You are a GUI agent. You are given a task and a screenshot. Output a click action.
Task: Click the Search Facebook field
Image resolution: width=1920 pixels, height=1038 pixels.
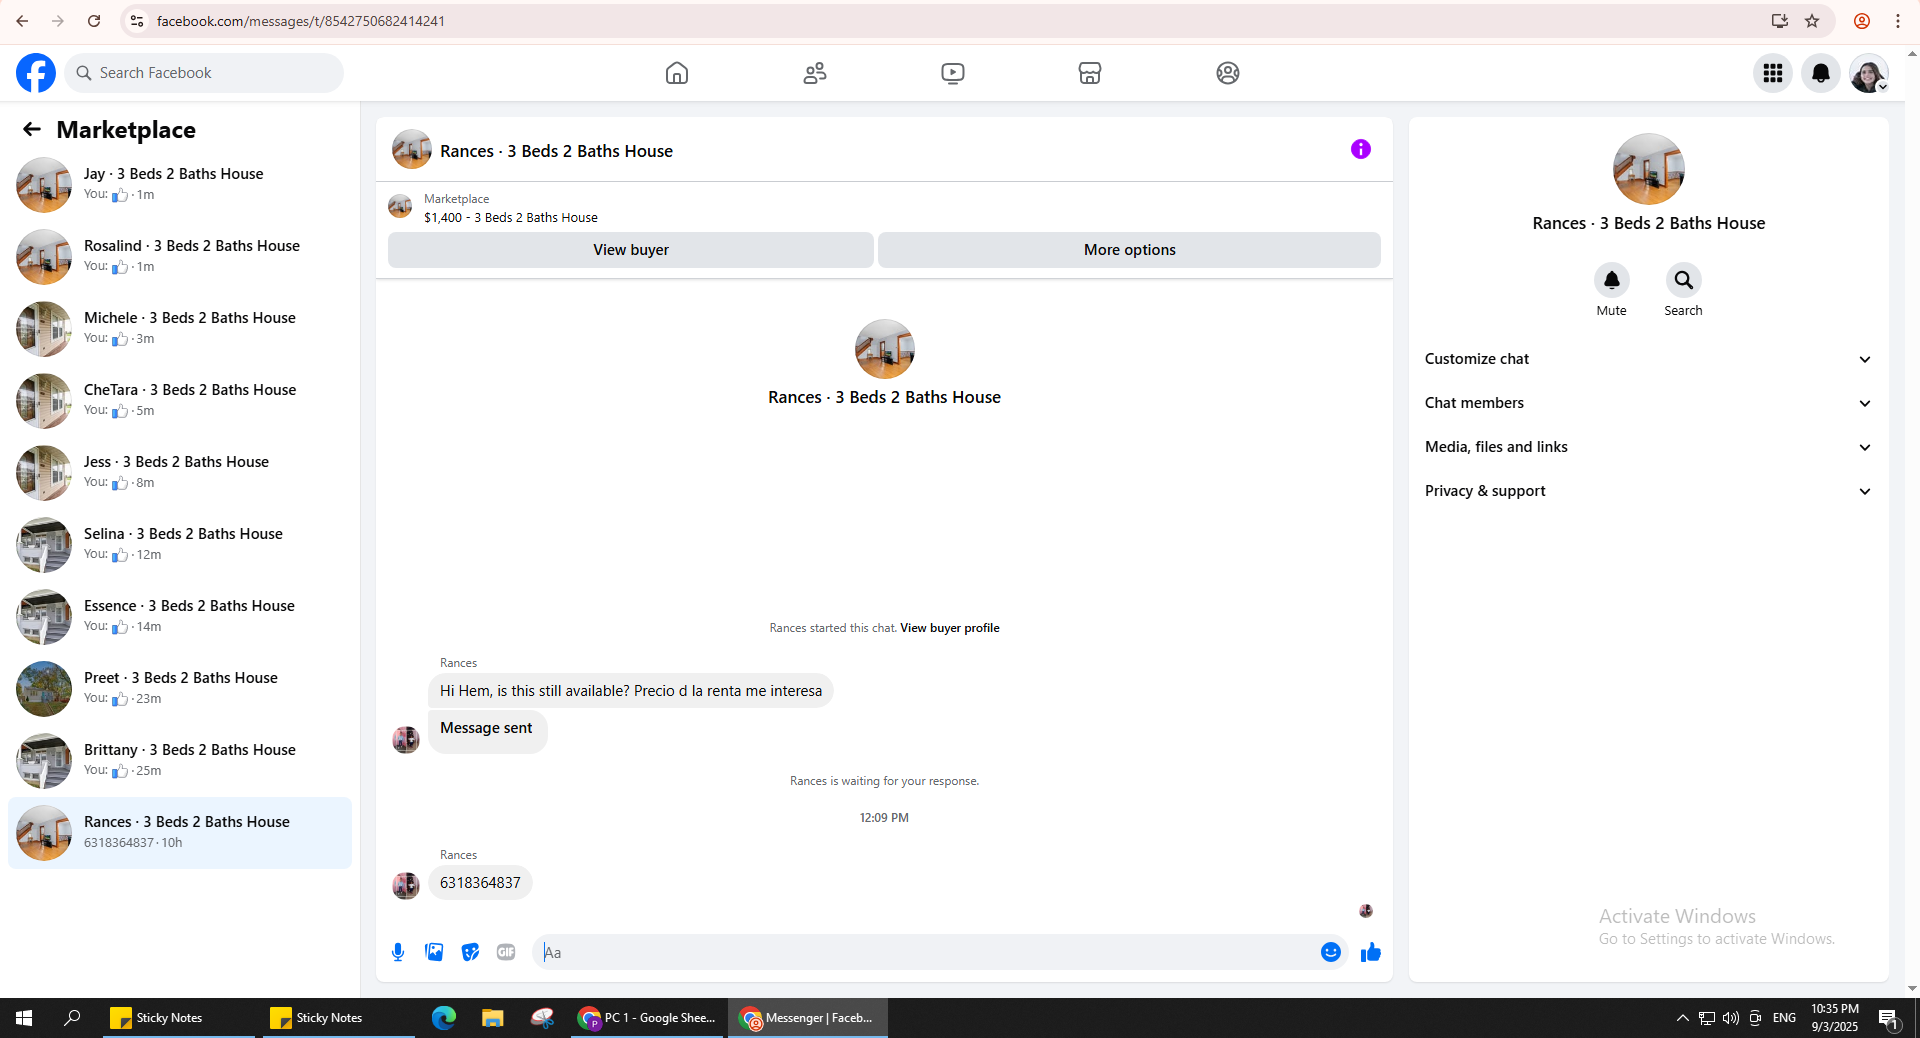pyautogui.click(x=204, y=73)
